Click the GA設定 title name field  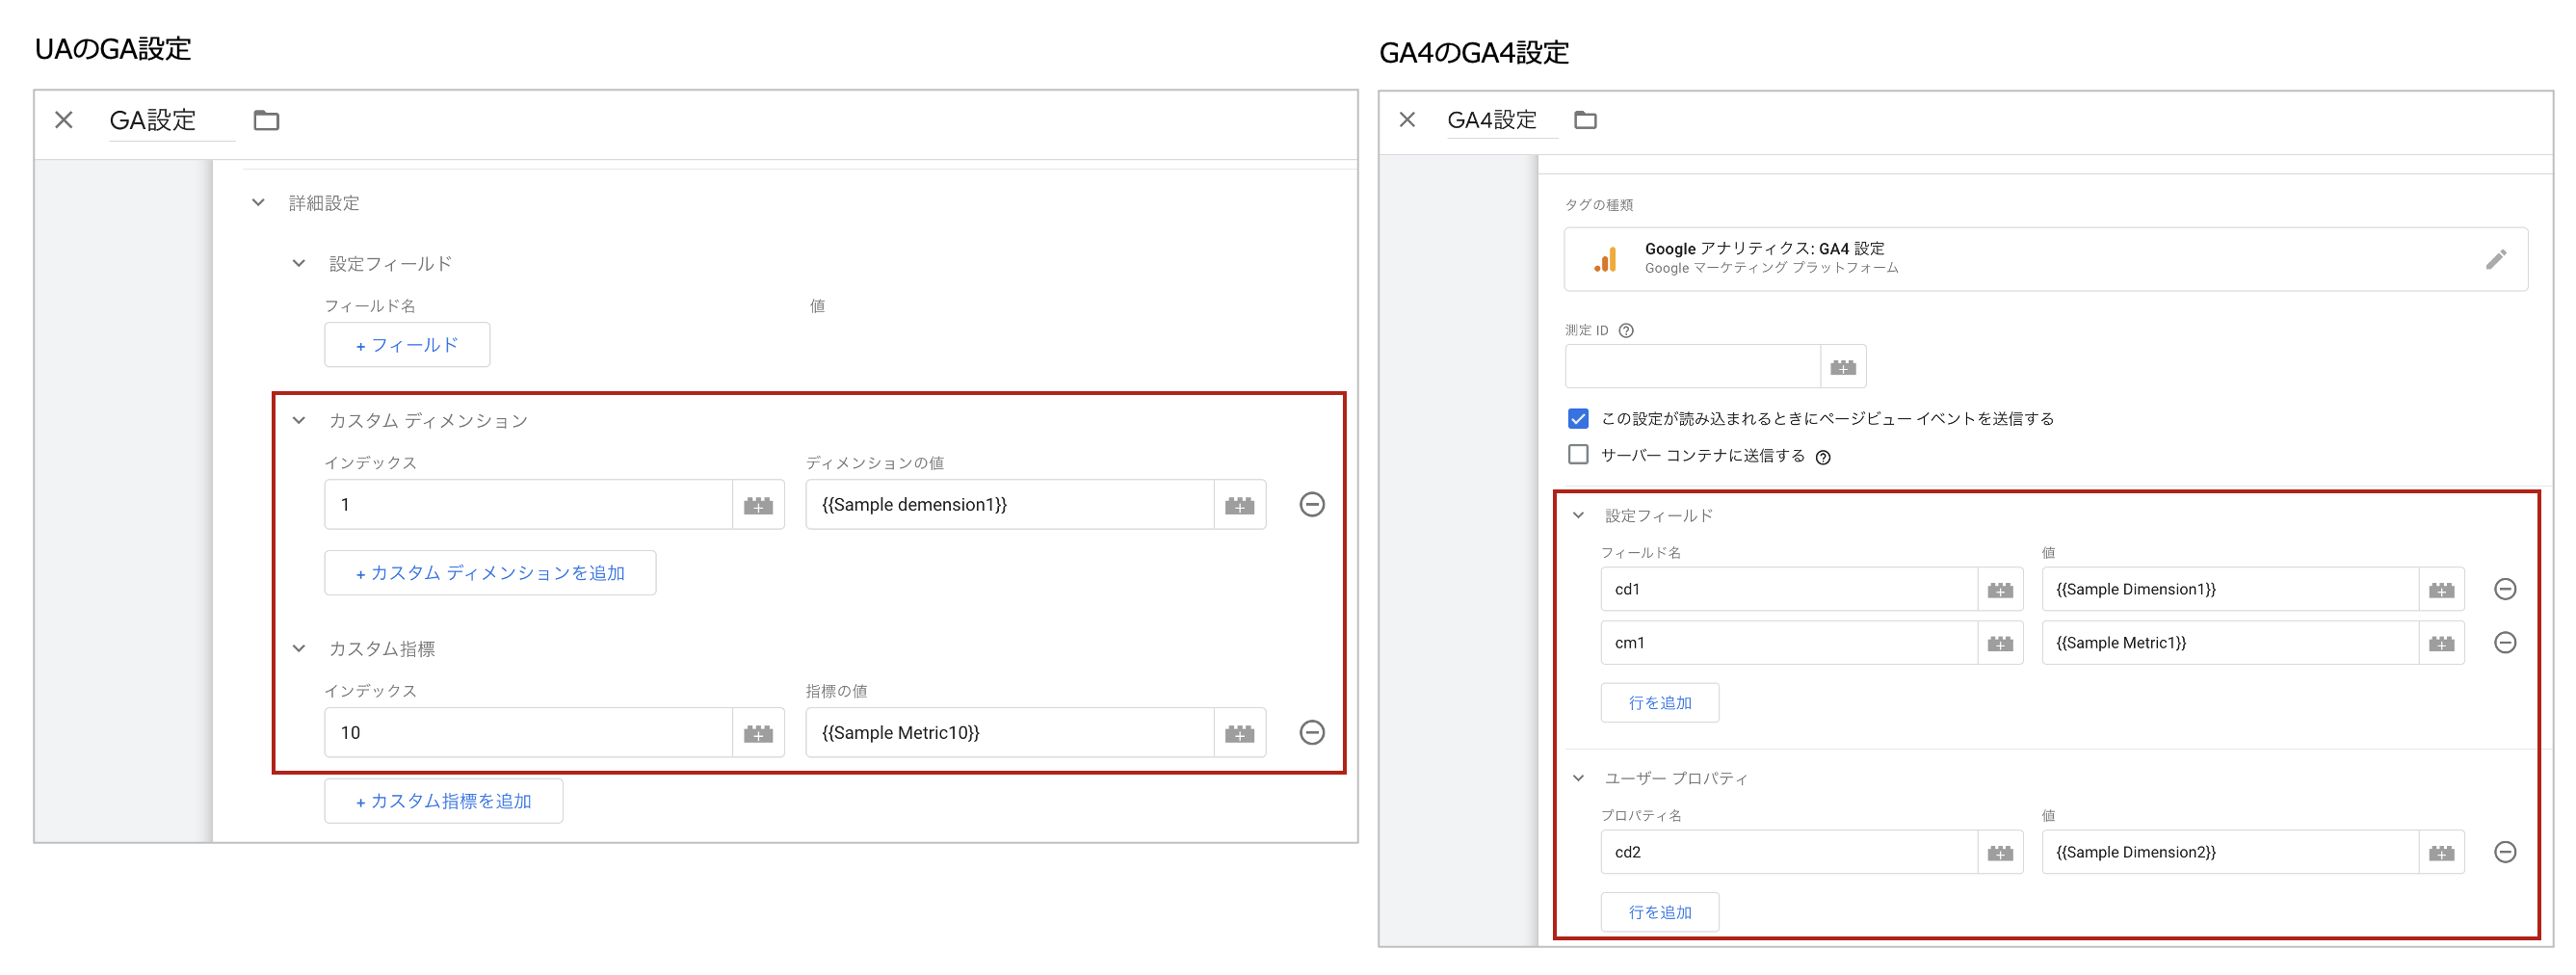click(x=172, y=121)
